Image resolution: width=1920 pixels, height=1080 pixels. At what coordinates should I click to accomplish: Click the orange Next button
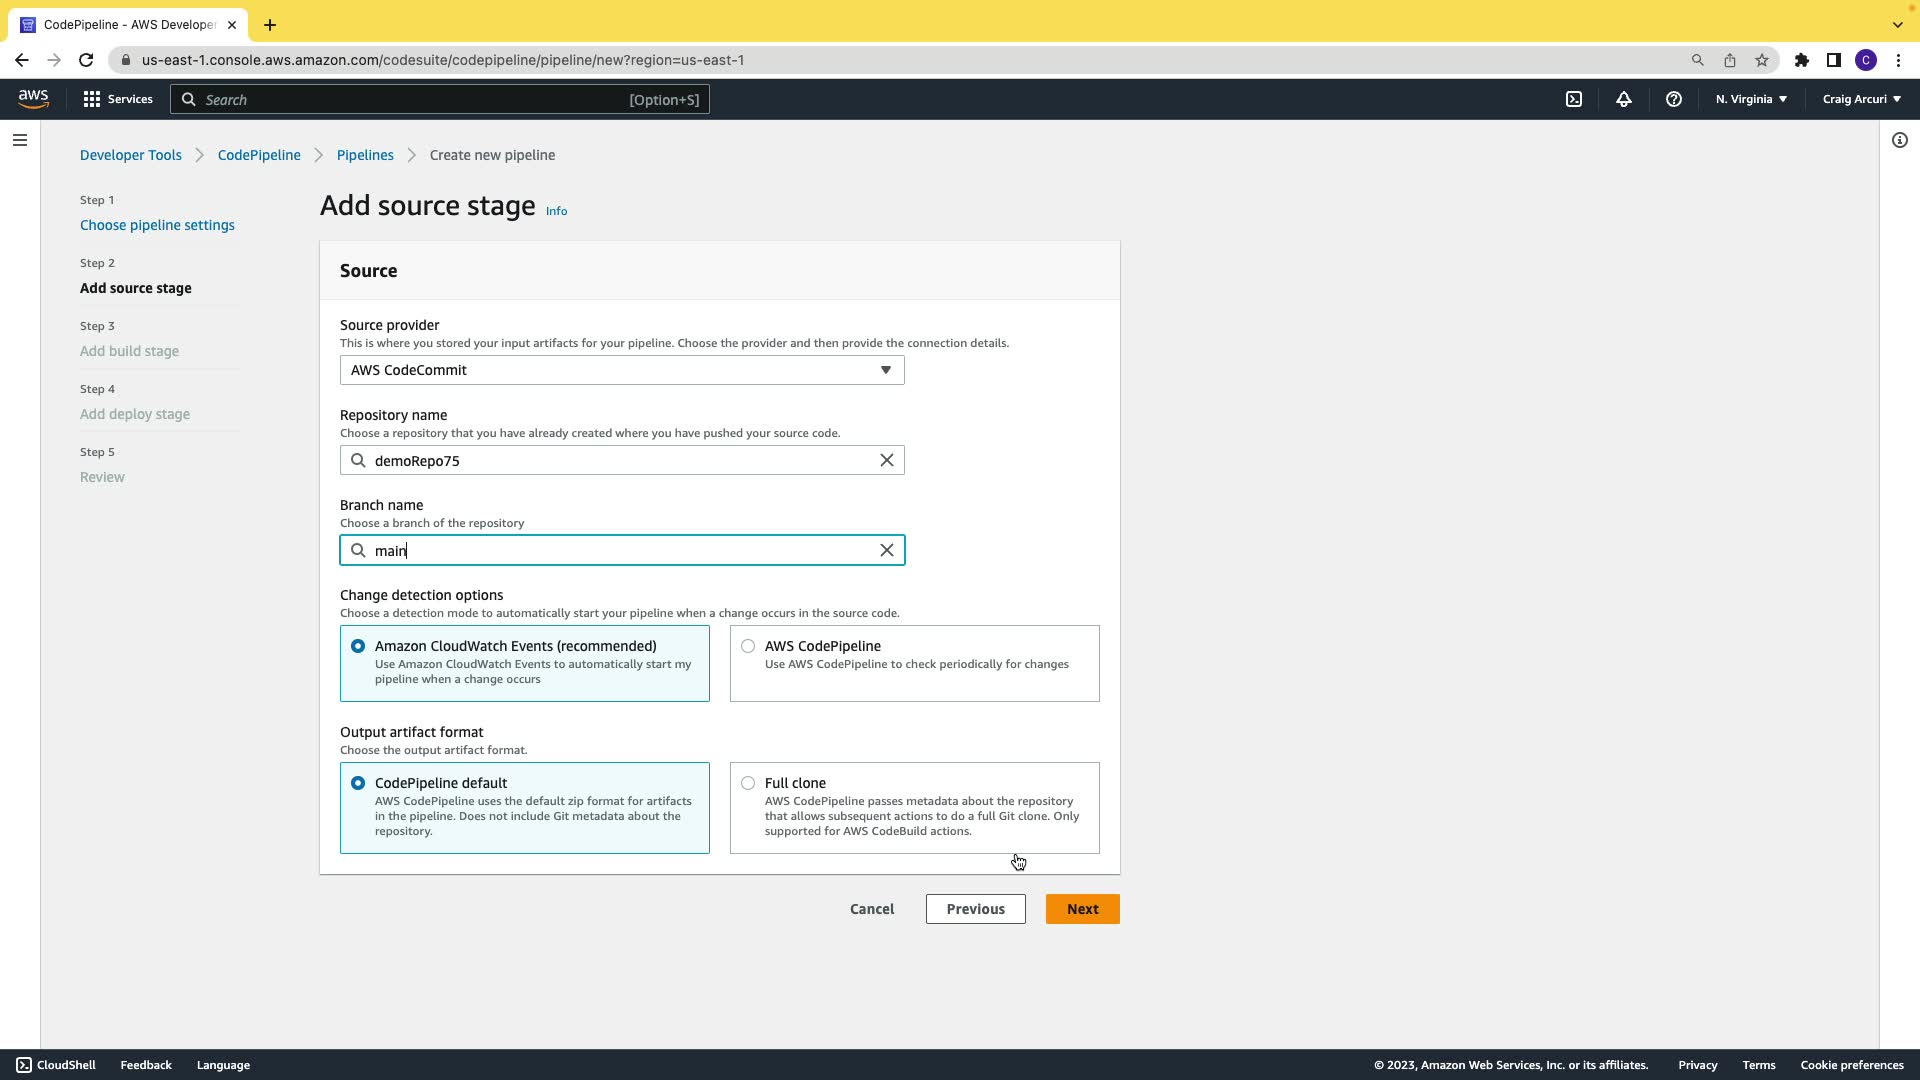click(x=1082, y=909)
